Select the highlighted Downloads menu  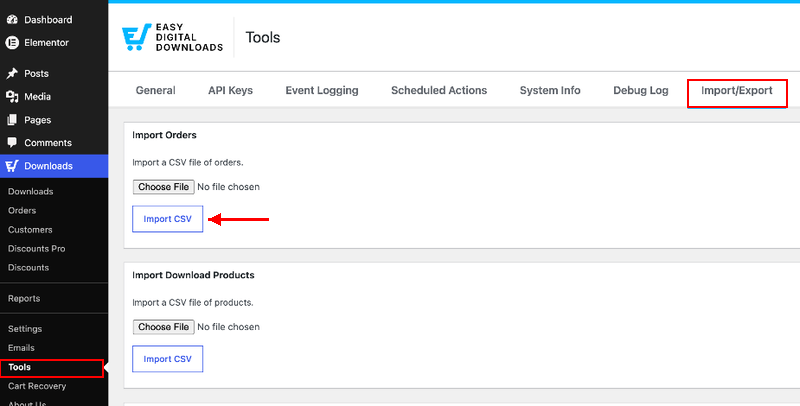[54, 166]
